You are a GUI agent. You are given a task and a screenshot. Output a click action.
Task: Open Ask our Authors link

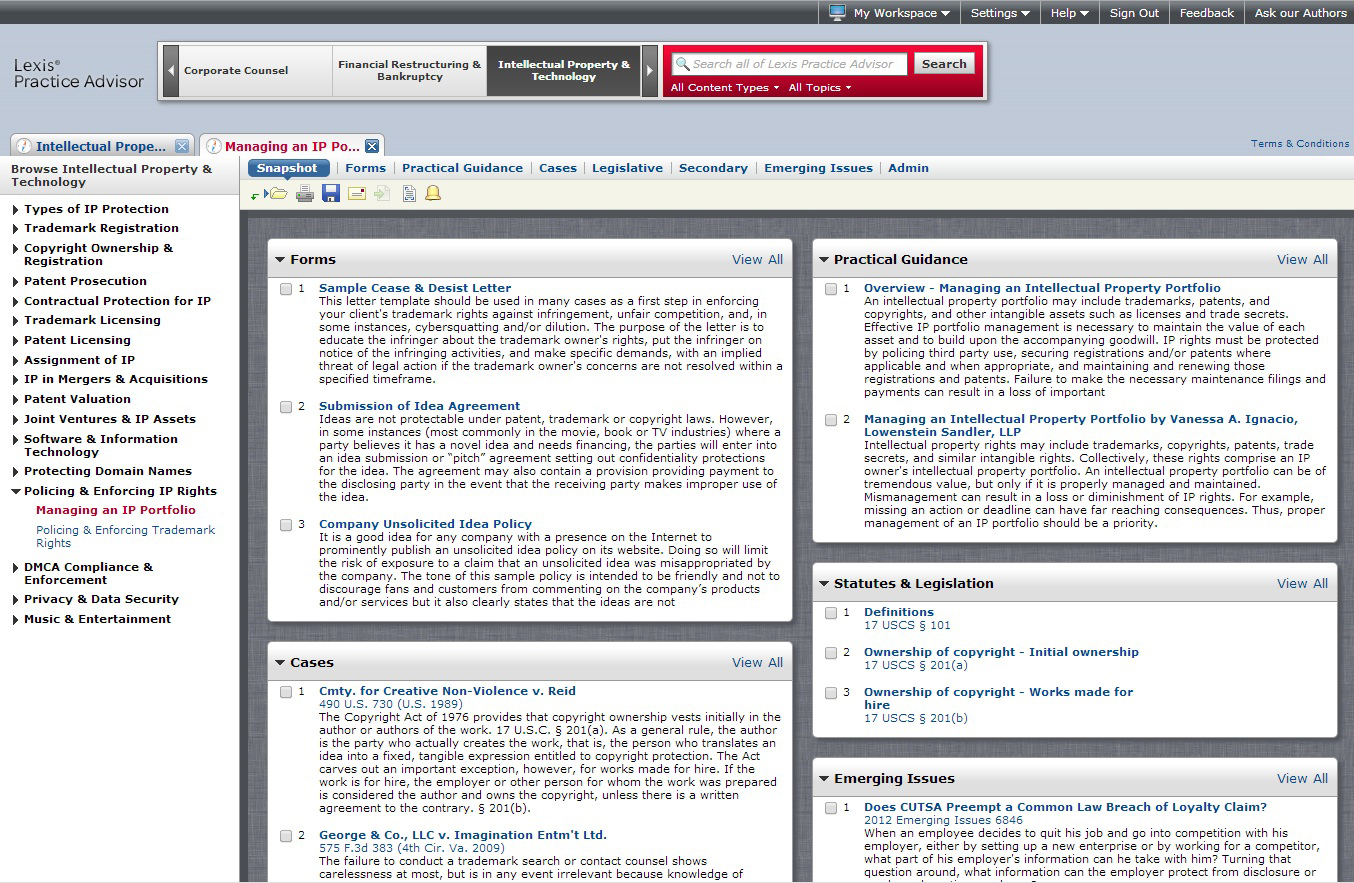(1300, 13)
